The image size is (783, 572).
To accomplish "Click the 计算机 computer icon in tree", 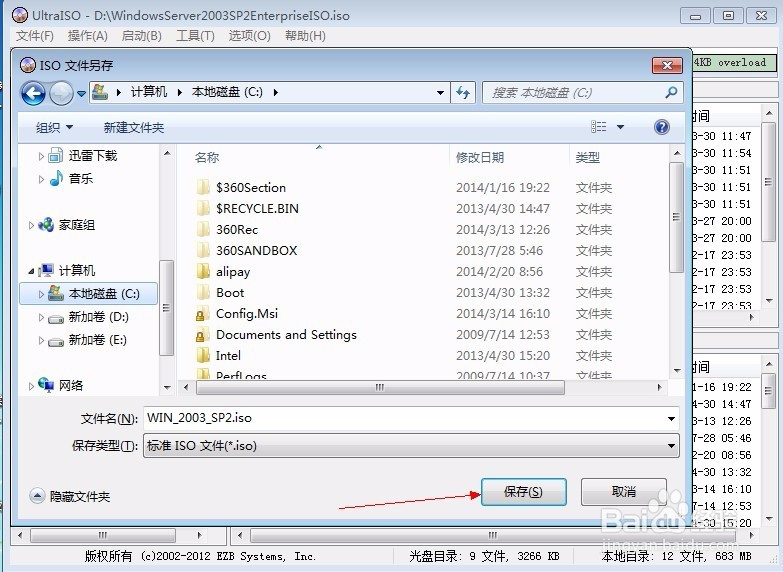I will tap(46, 270).
